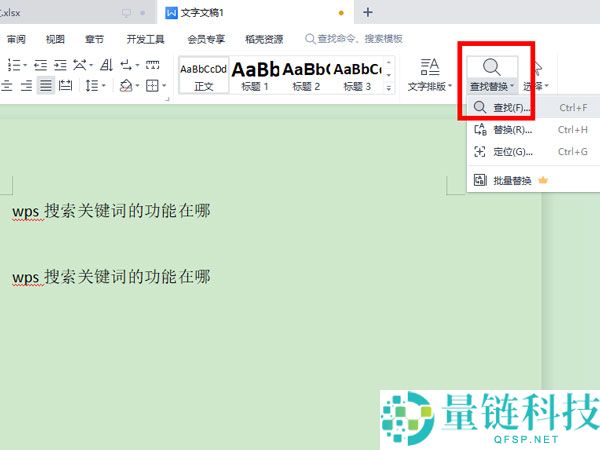Choose 定位(G) from the dropdown menu
Screen dimensions: 600x450
click(x=534, y=152)
